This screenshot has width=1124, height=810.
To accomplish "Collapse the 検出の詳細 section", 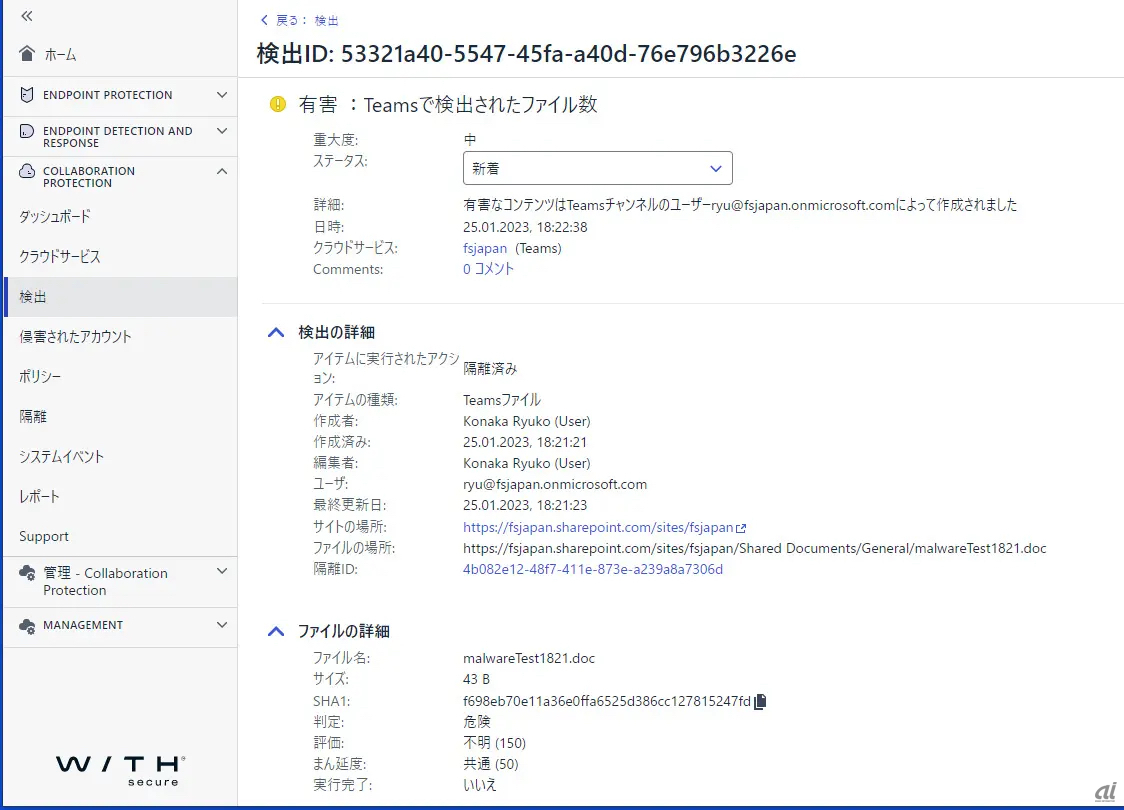I will [x=277, y=332].
